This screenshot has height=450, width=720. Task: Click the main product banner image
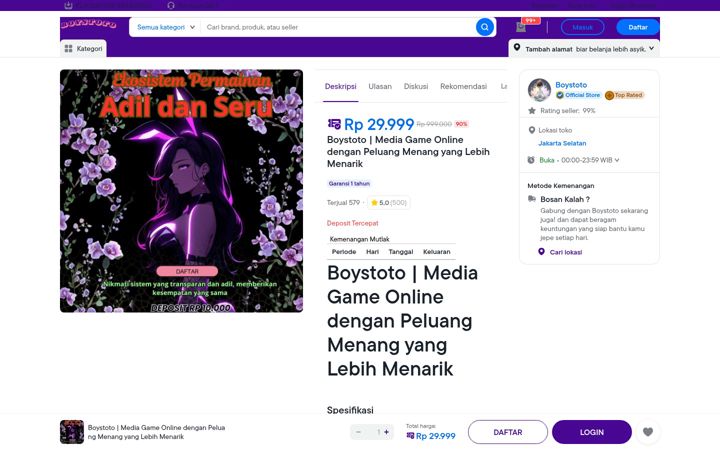pos(181,191)
